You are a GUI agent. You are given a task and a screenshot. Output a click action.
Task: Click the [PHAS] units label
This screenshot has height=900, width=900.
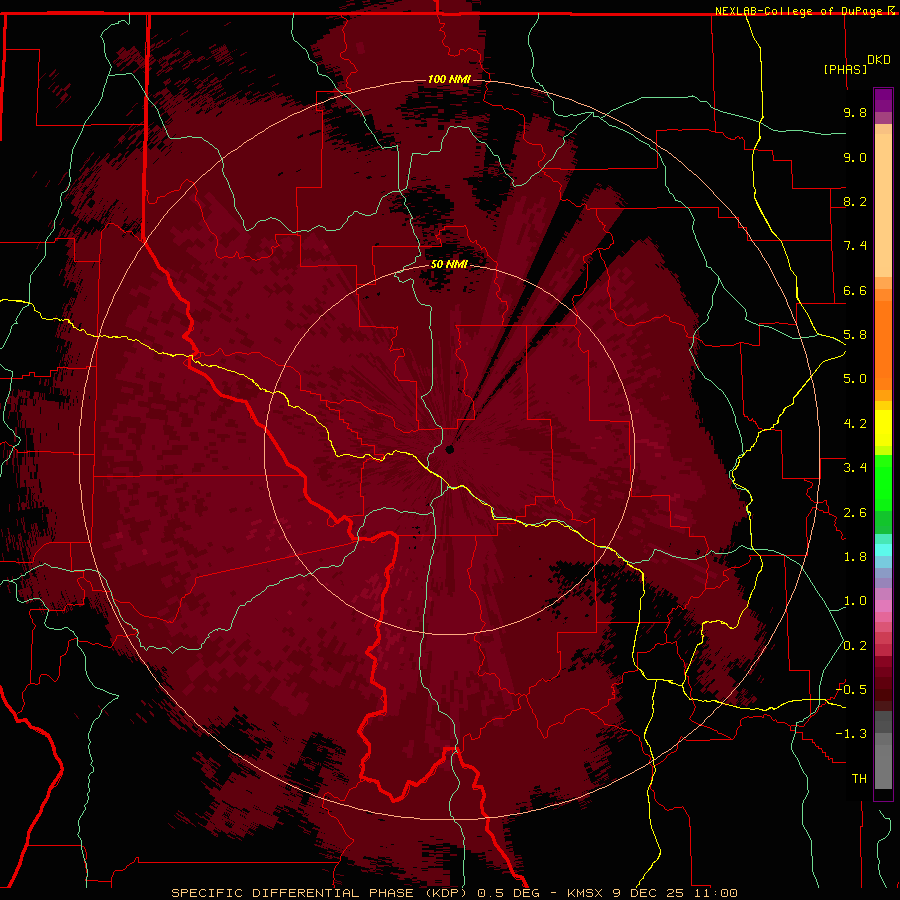click(x=845, y=69)
